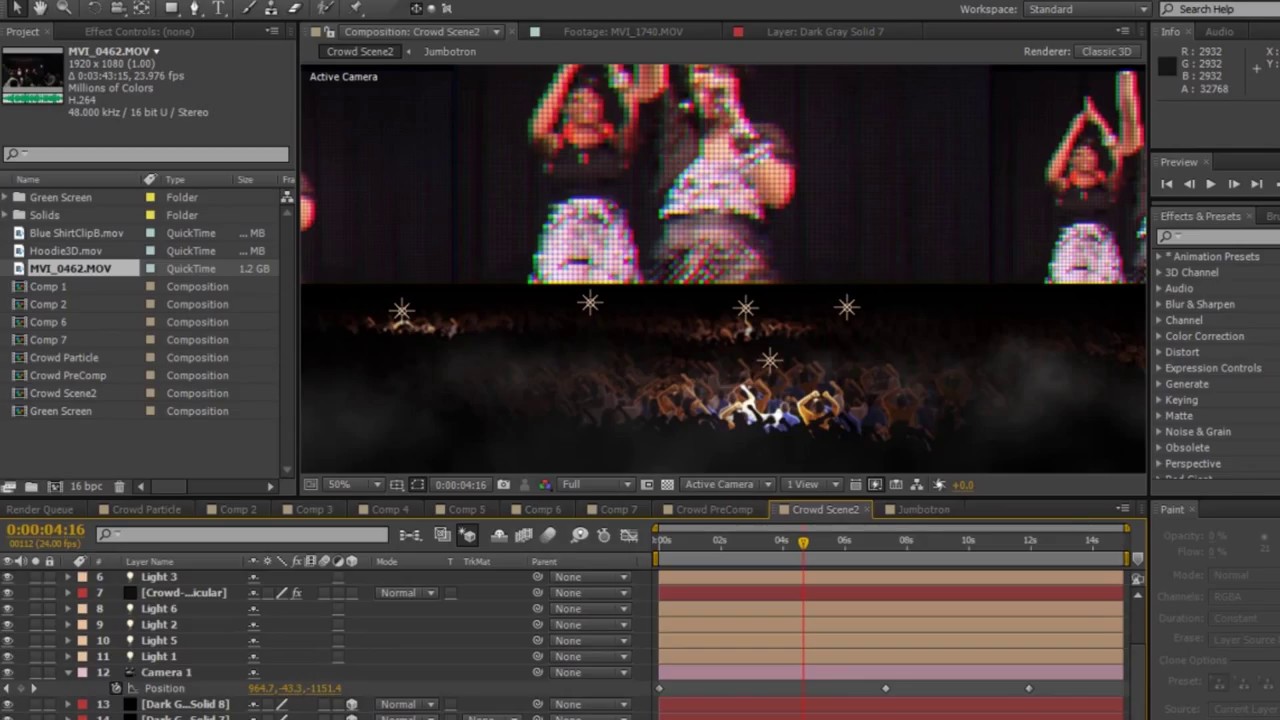Select the Zoom magnifier tool

click(64, 8)
